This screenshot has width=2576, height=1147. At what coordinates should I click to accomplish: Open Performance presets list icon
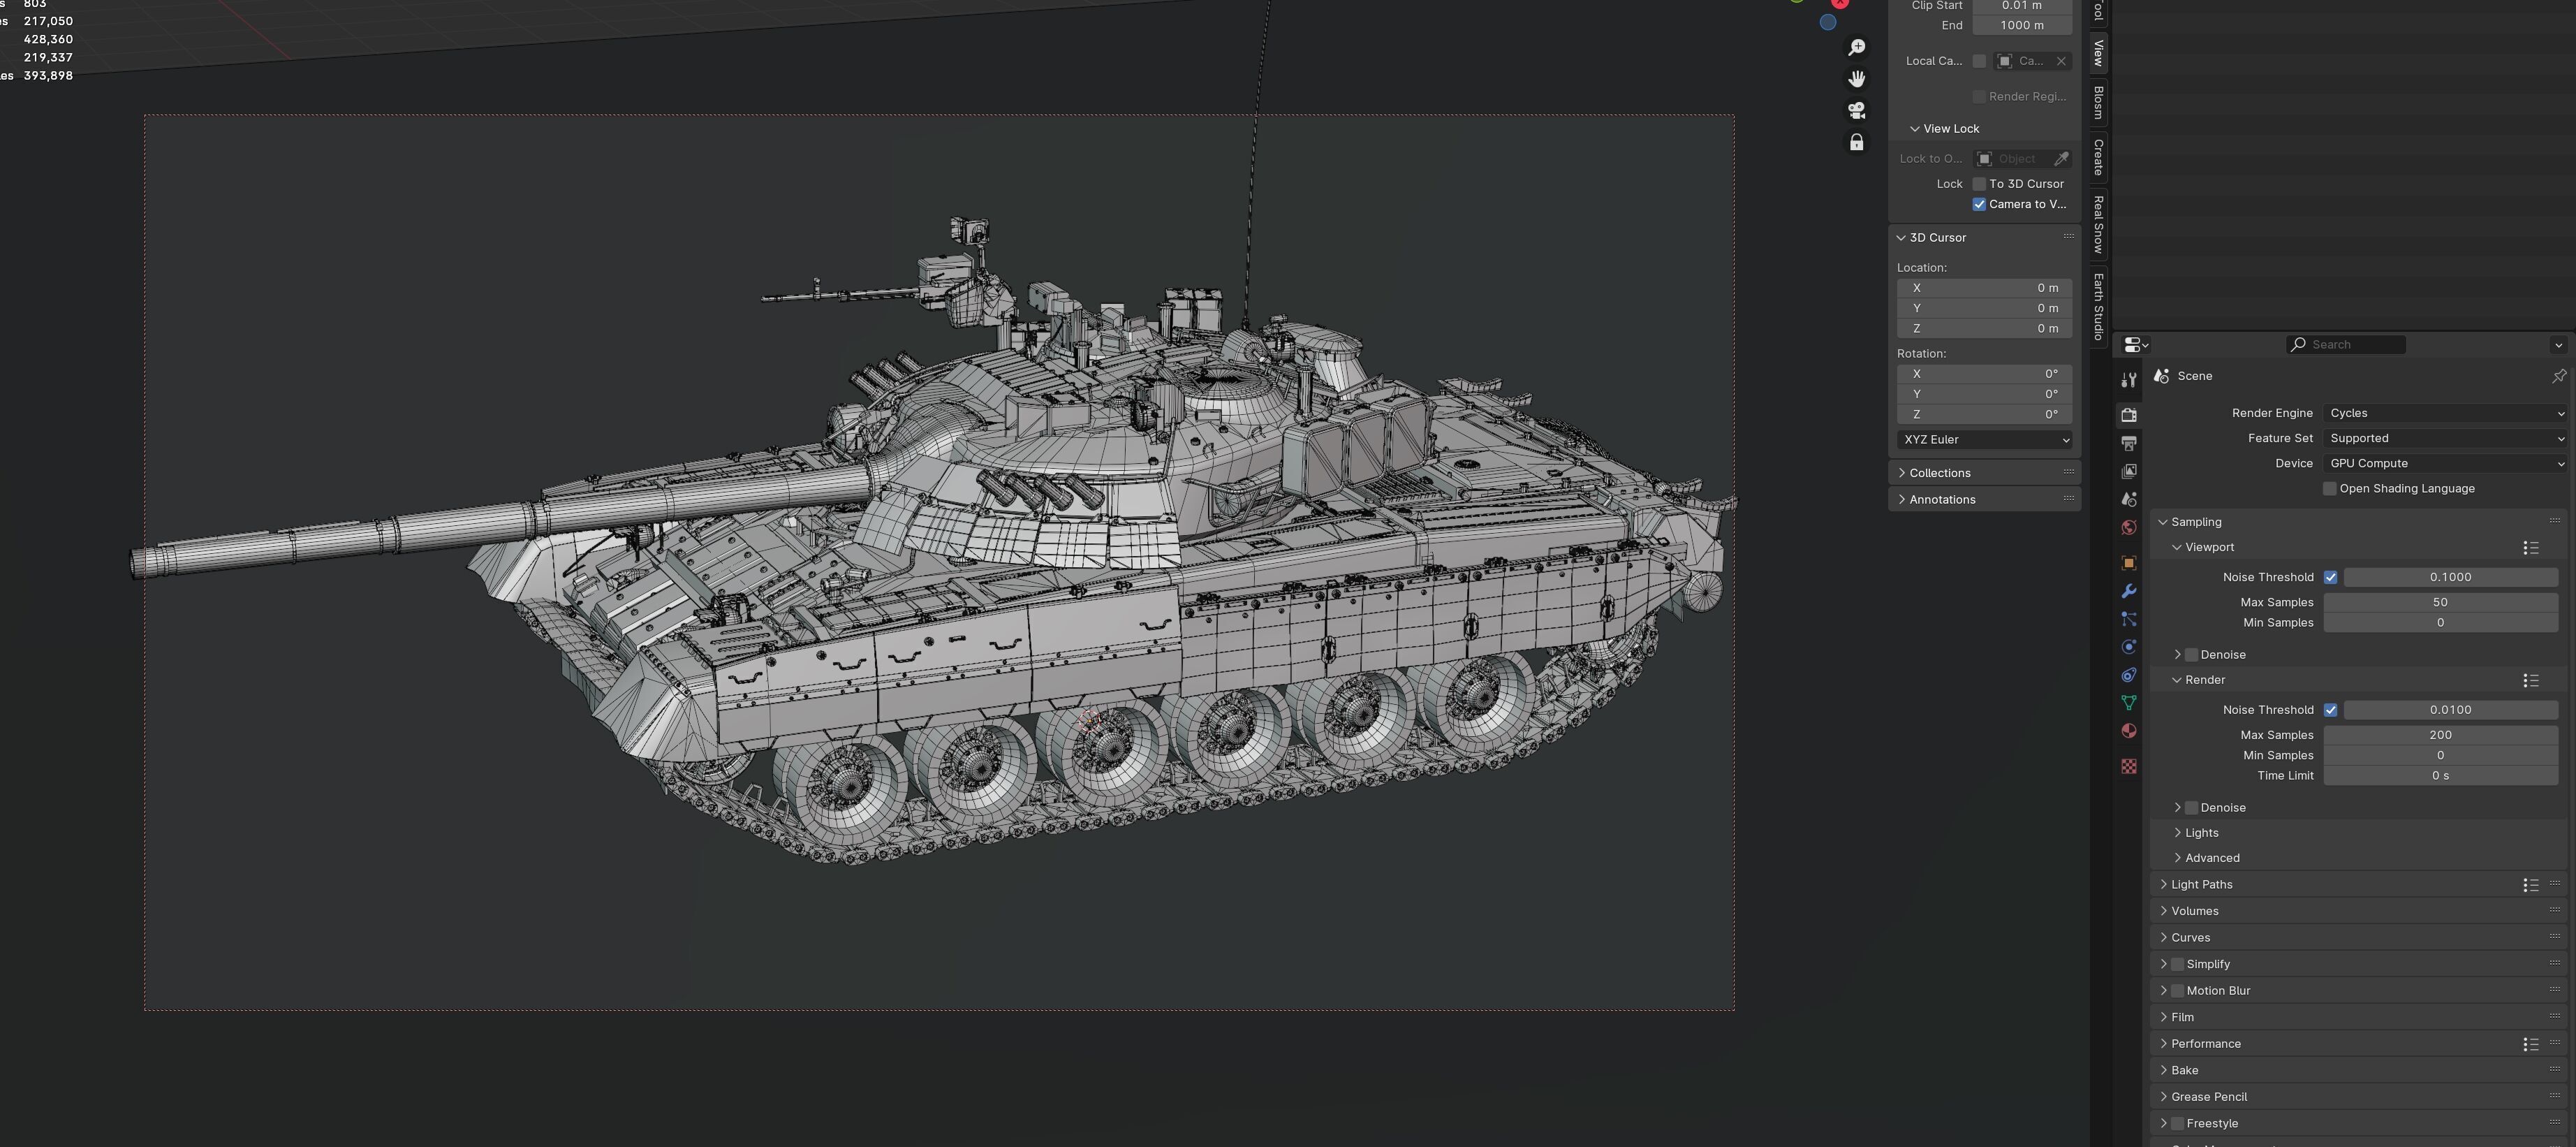point(2531,1044)
